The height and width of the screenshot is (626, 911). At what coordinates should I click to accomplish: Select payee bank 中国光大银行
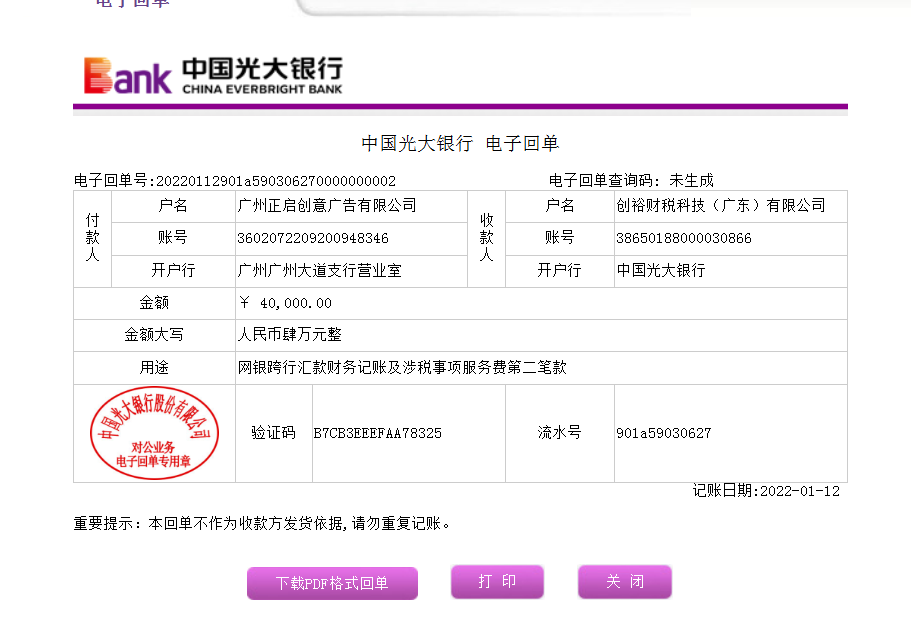point(661,271)
